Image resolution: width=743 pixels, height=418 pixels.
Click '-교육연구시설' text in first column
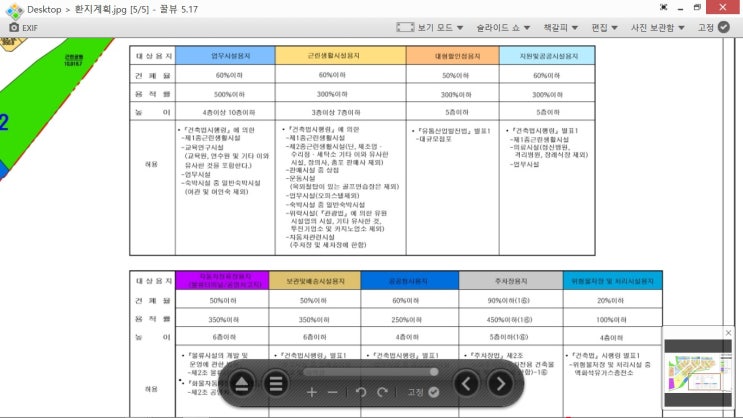[202, 147]
